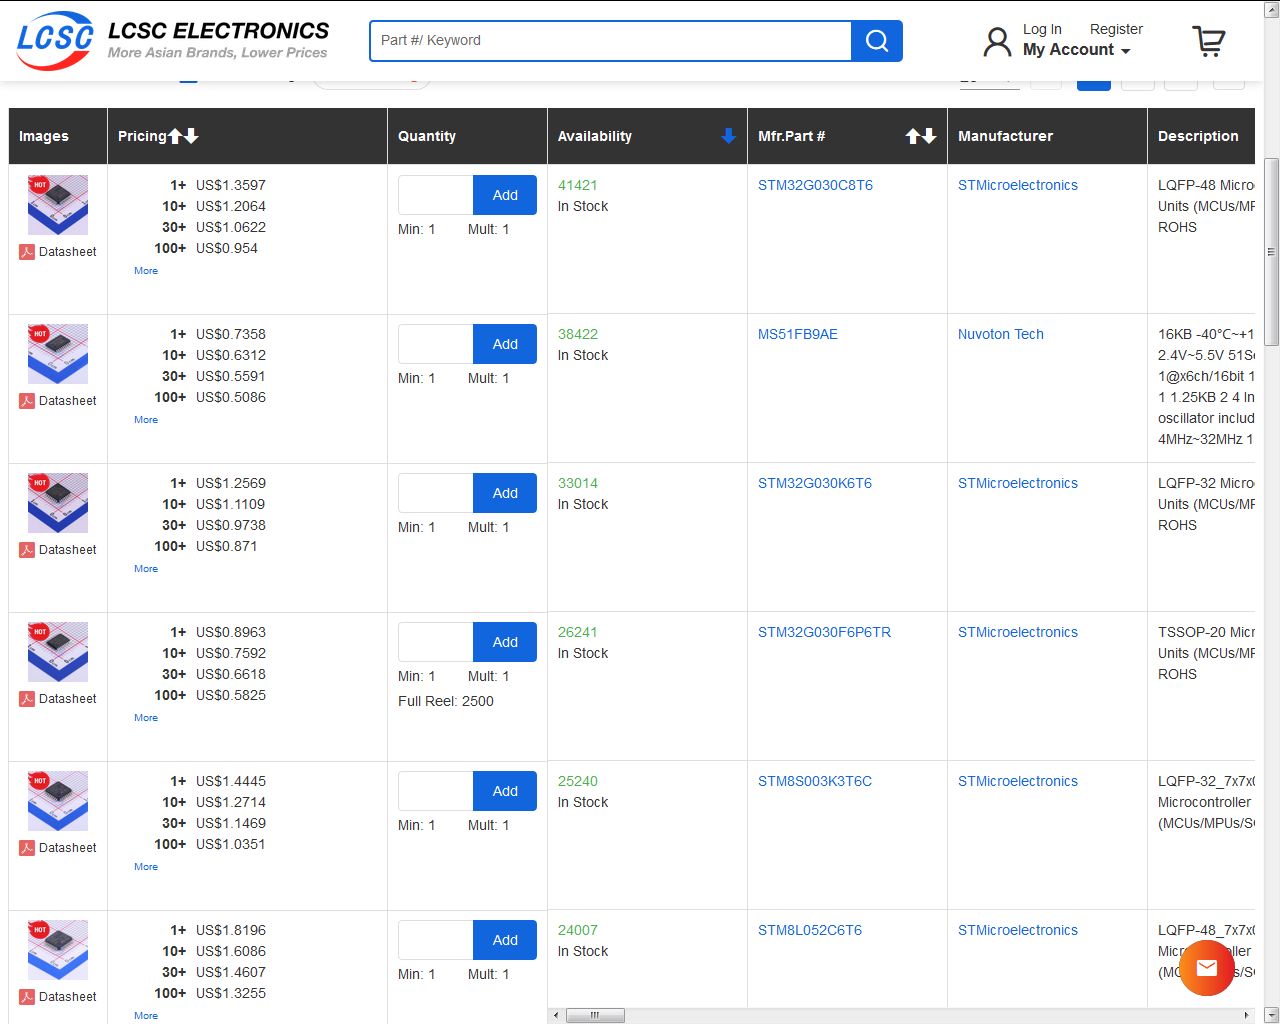This screenshot has width=1280, height=1024.
Task: Click the price US$1.3597
Action: (x=231, y=185)
